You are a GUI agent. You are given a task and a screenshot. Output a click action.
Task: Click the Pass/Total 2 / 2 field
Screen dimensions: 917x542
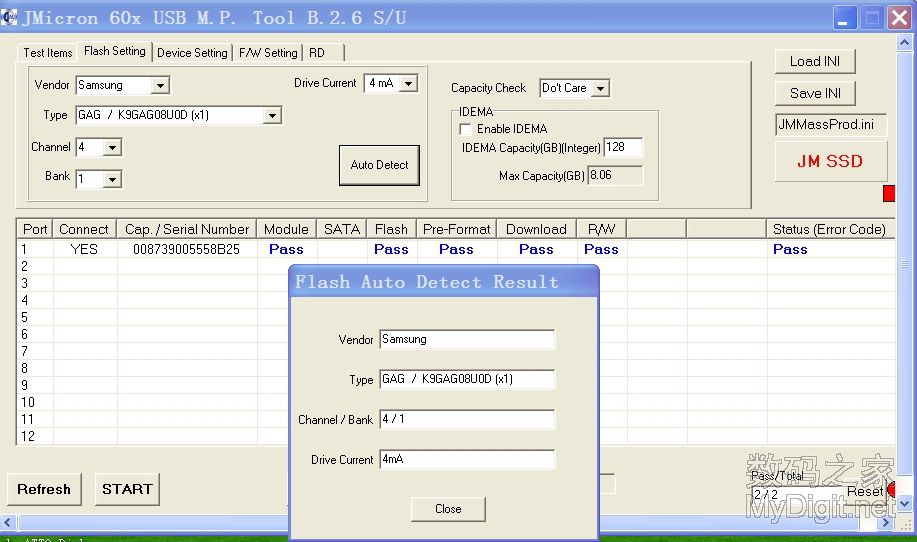(x=798, y=494)
